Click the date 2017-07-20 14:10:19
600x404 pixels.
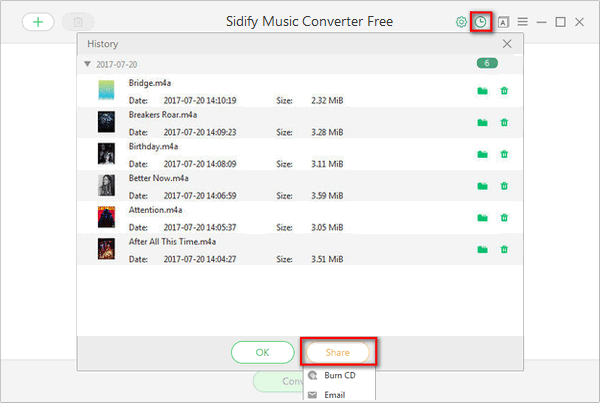200,101
